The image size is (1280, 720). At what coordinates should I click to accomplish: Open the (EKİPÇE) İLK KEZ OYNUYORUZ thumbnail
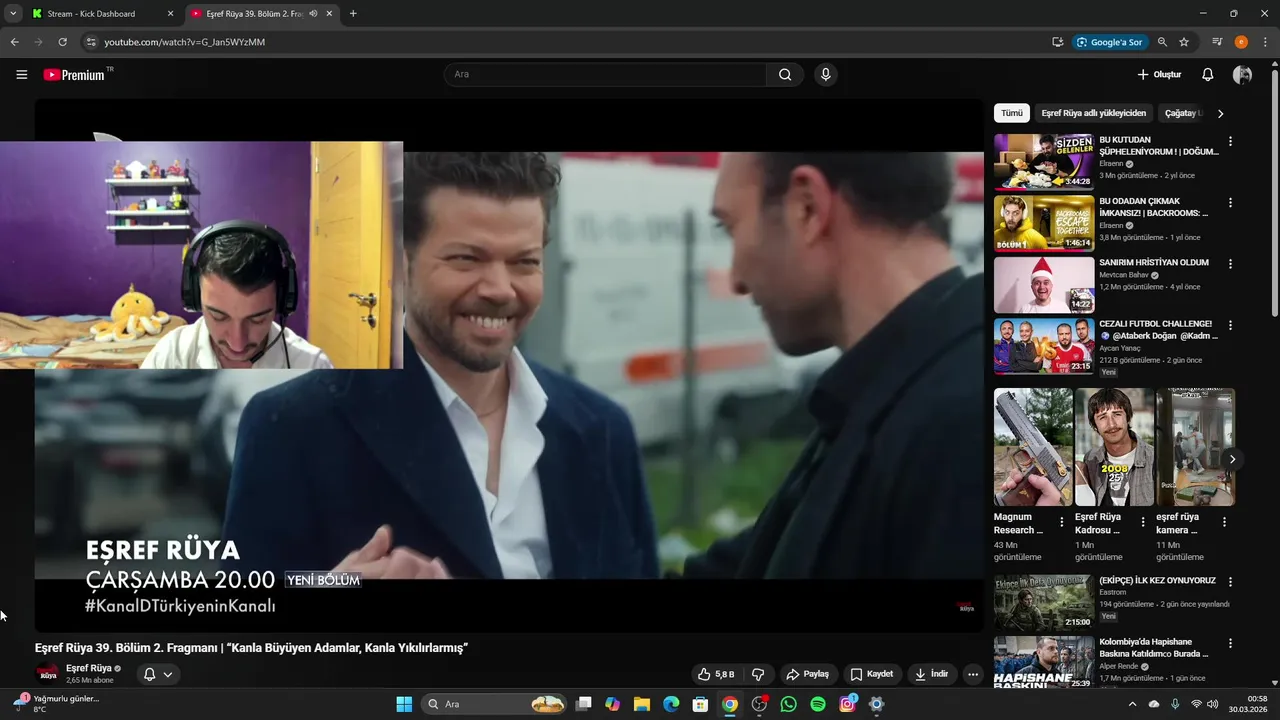tap(1044, 602)
